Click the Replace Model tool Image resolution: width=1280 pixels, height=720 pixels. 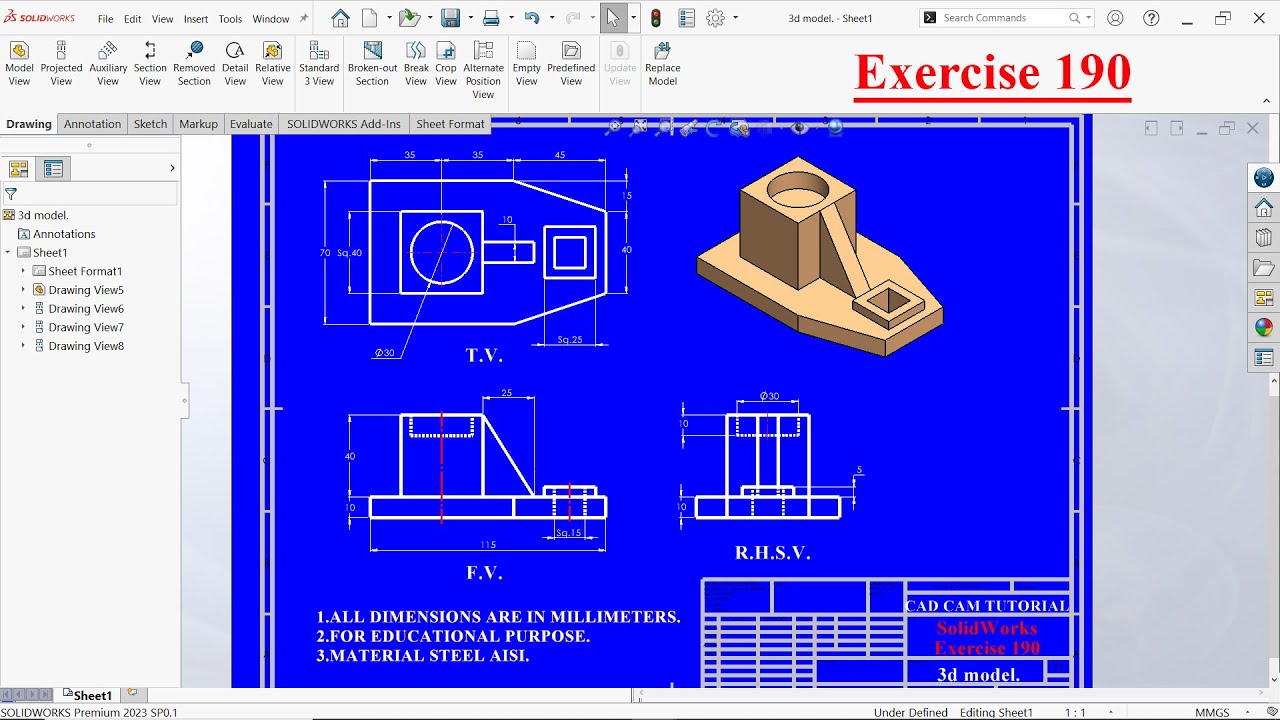point(662,64)
